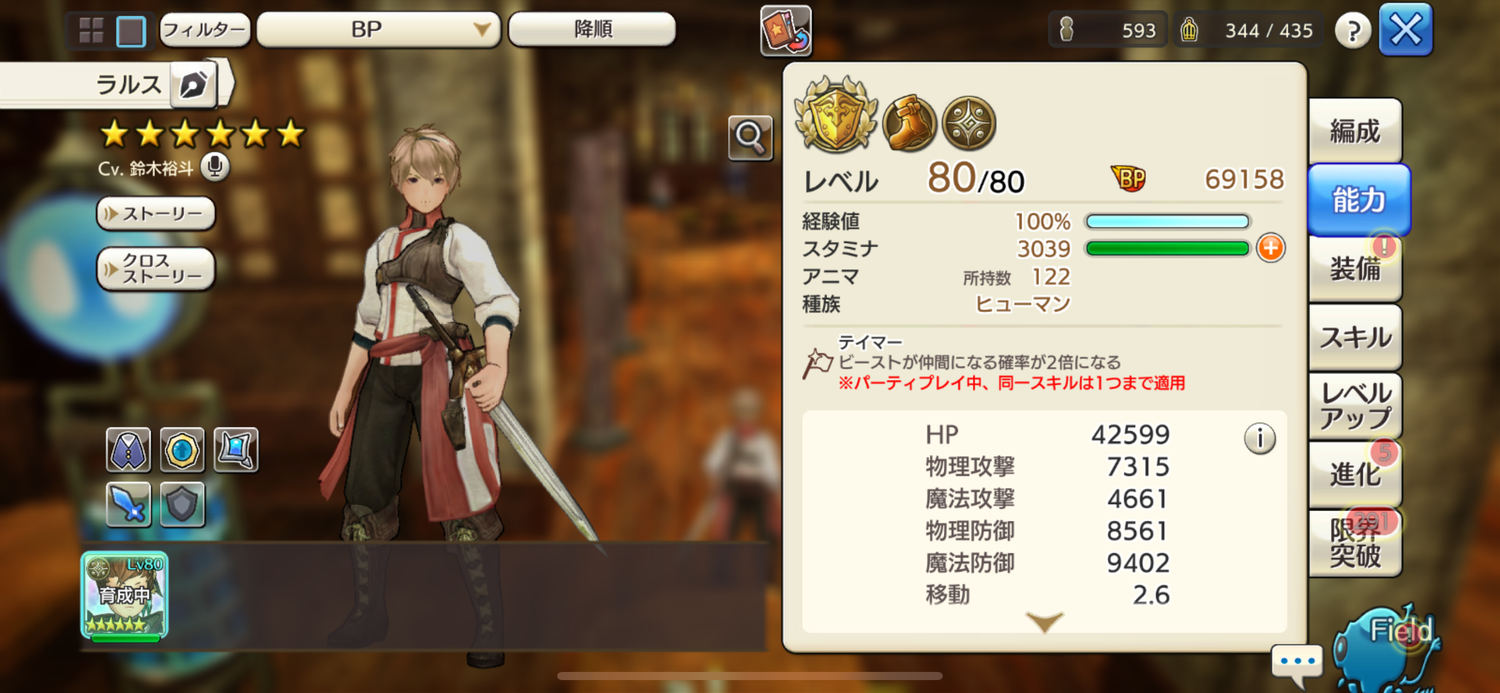Image resolution: width=1500 pixels, height=693 pixels.
Task: Click the magnifying glass zoom icon
Action: [750, 138]
